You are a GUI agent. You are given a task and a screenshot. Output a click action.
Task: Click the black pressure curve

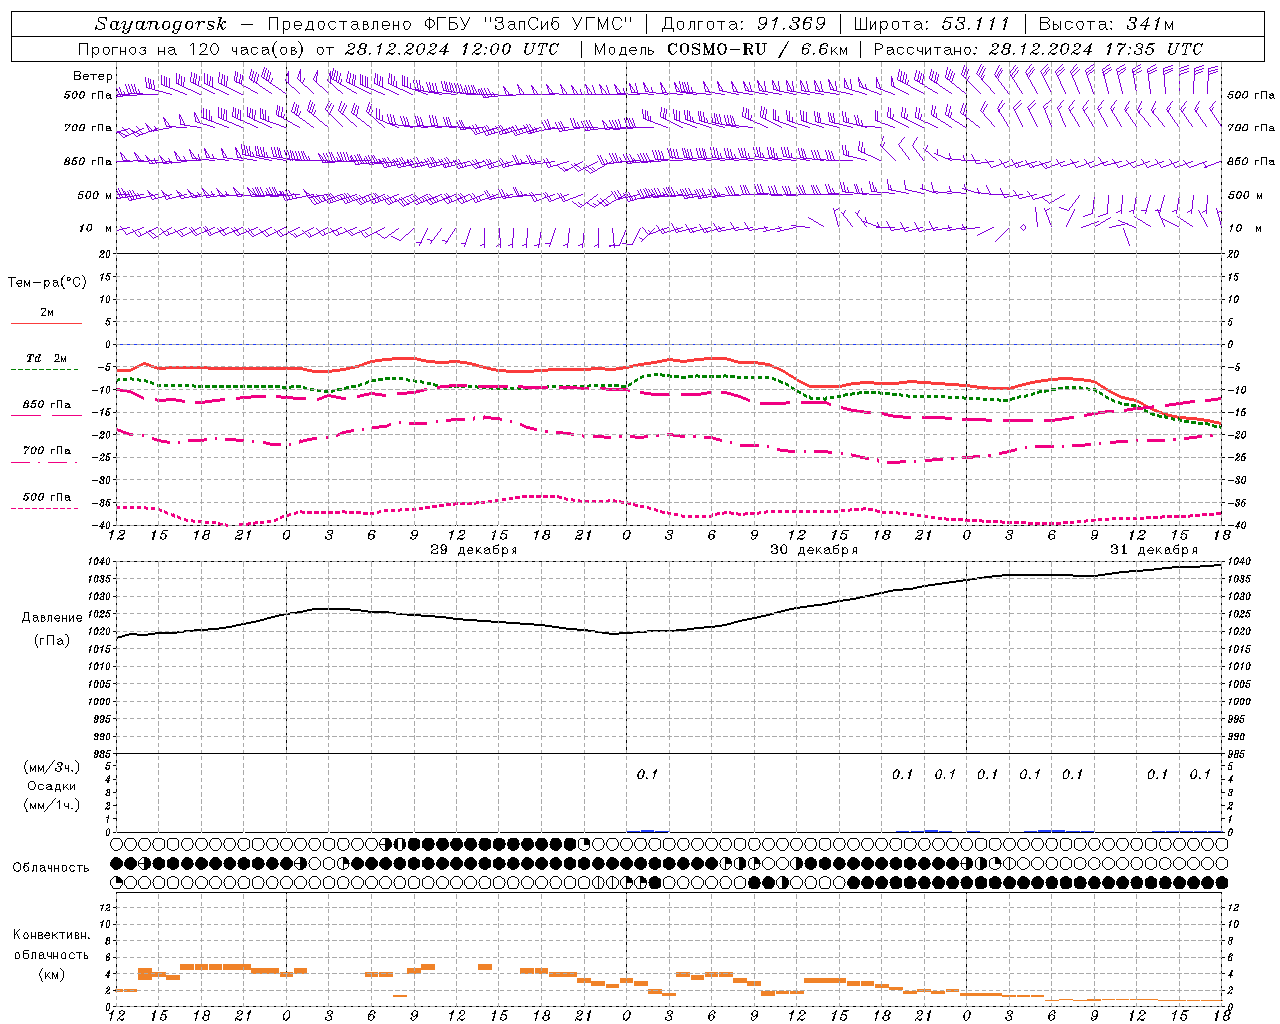670,630
